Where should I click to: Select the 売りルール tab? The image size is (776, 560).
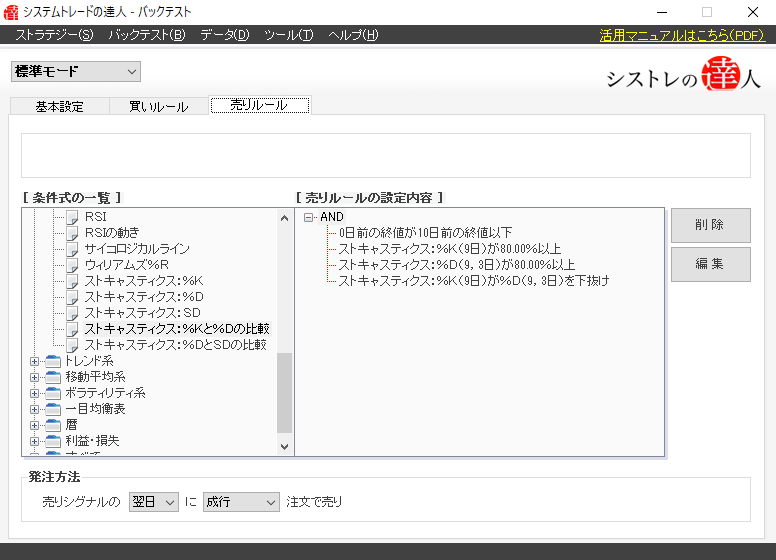[x=260, y=105]
